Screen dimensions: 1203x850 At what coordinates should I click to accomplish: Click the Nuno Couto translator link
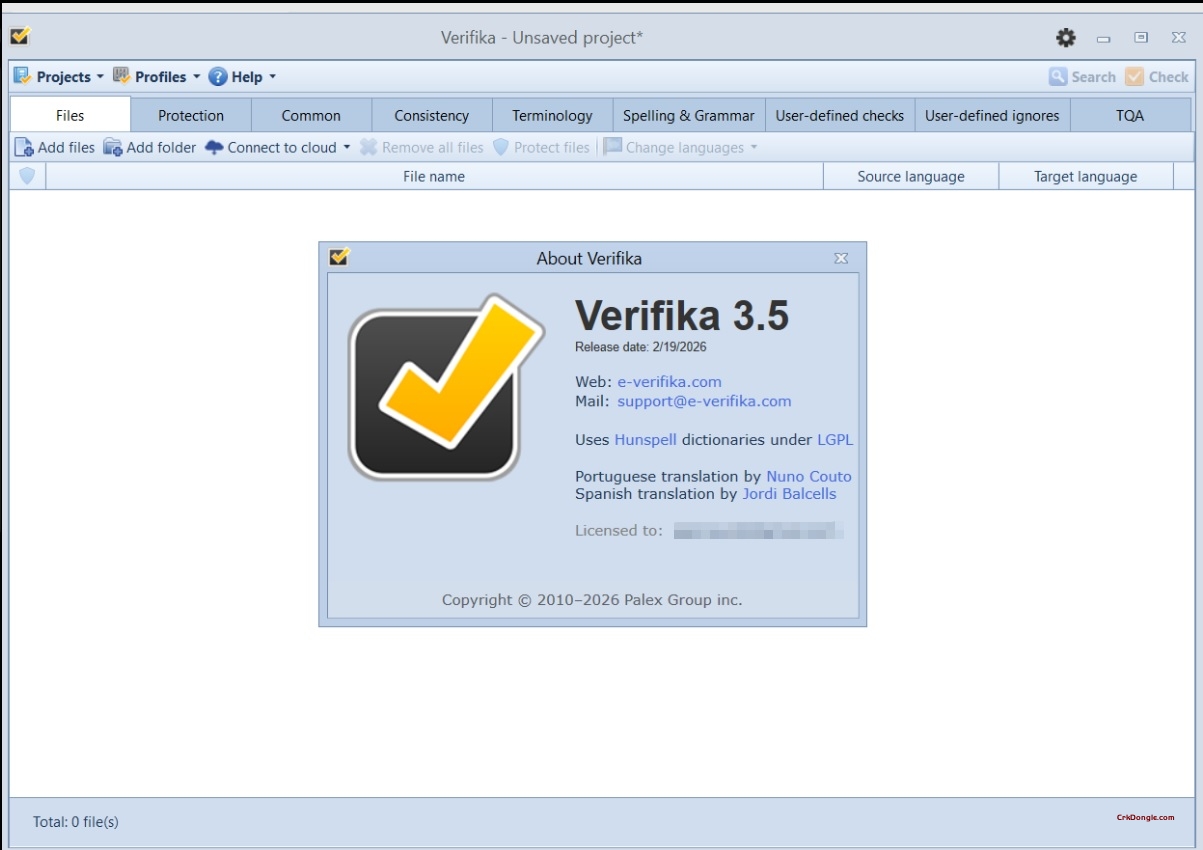click(x=809, y=476)
